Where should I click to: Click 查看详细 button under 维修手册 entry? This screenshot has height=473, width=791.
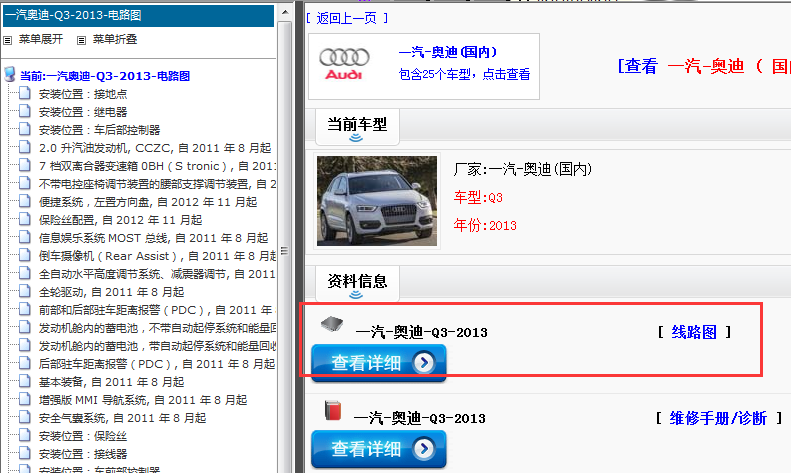pyautogui.click(x=379, y=449)
